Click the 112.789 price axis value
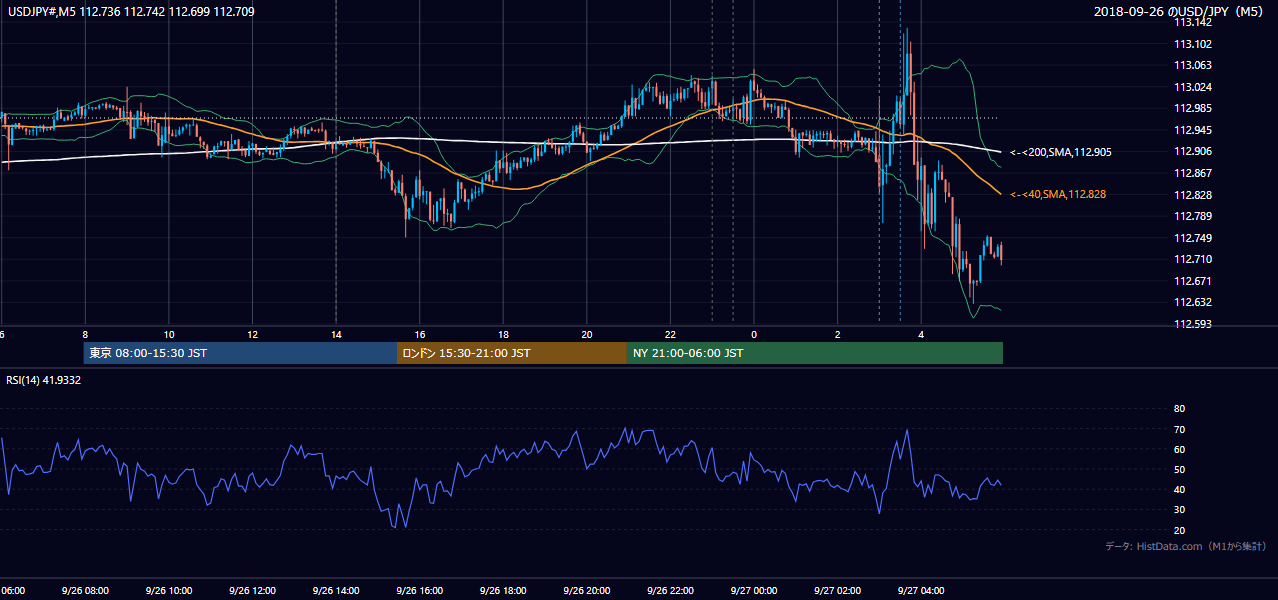The height and width of the screenshot is (600, 1278). click(x=1191, y=216)
